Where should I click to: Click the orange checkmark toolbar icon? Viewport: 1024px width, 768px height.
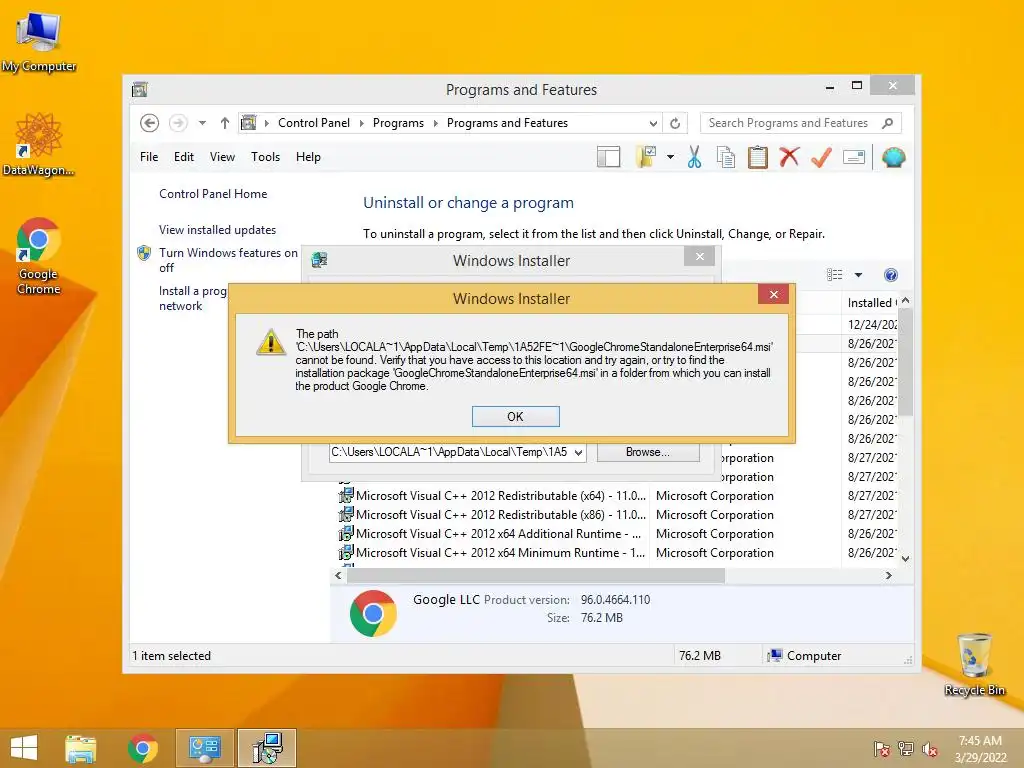click(821, 157)
